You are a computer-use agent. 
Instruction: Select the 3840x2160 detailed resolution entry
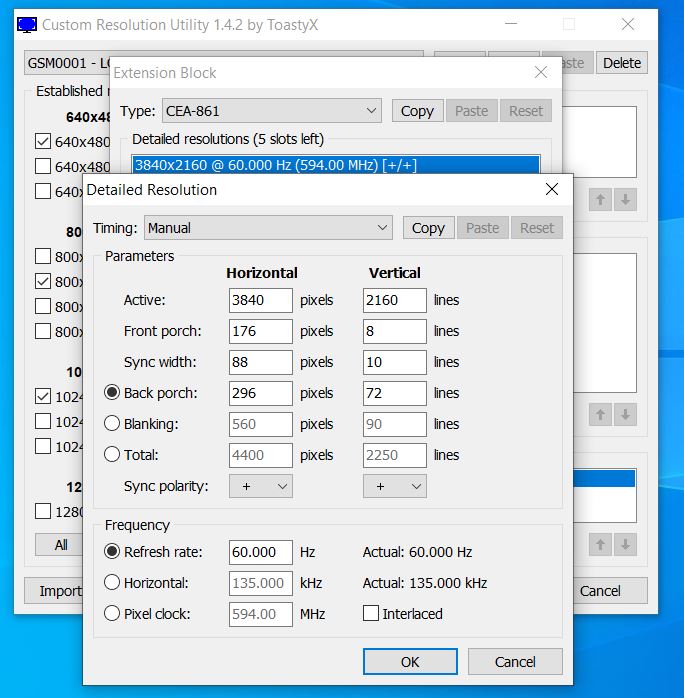335,165
